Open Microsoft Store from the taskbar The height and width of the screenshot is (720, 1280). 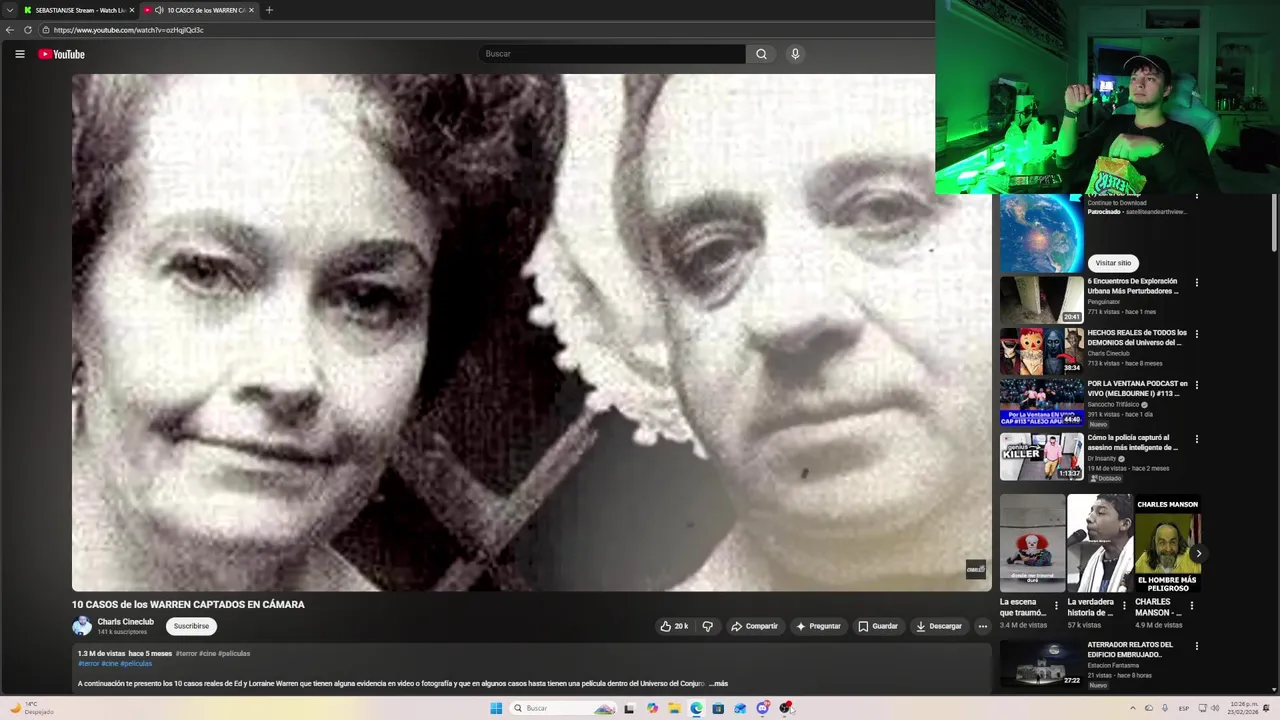pyautogui.click(x=718, y=708)
